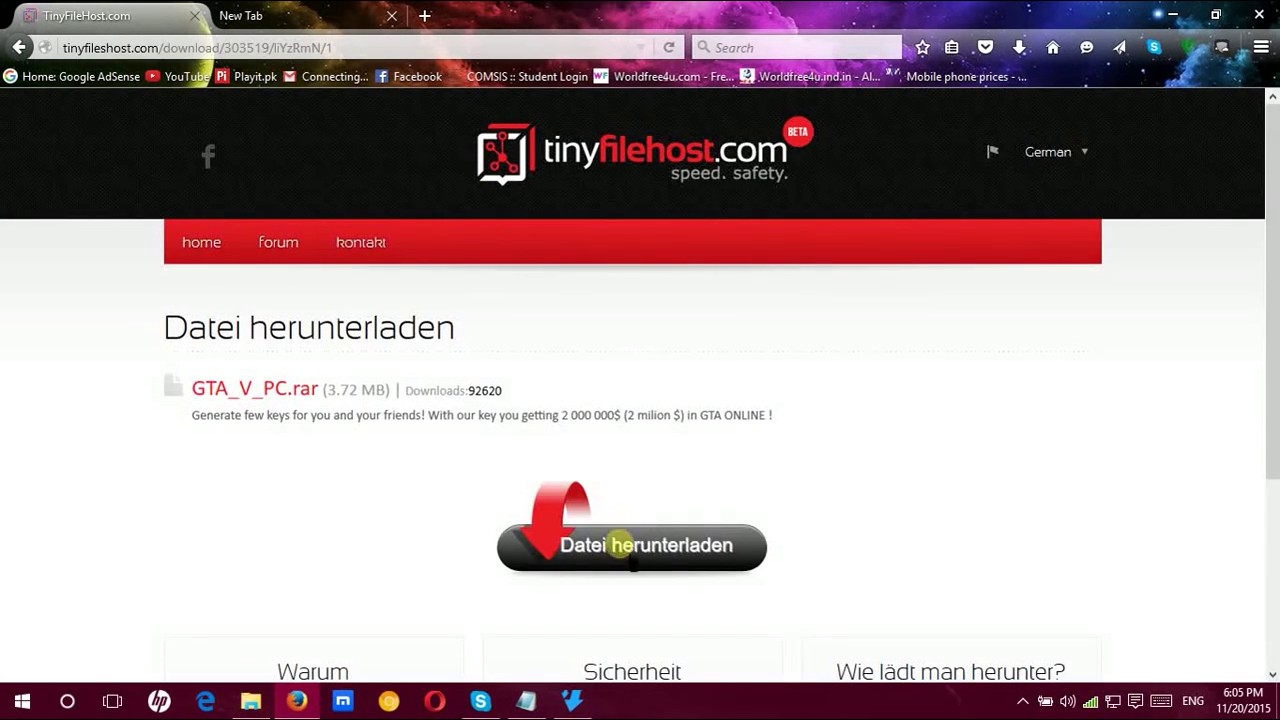
Task: Open the Connecting... bookmark
Action: coord(326,76)
